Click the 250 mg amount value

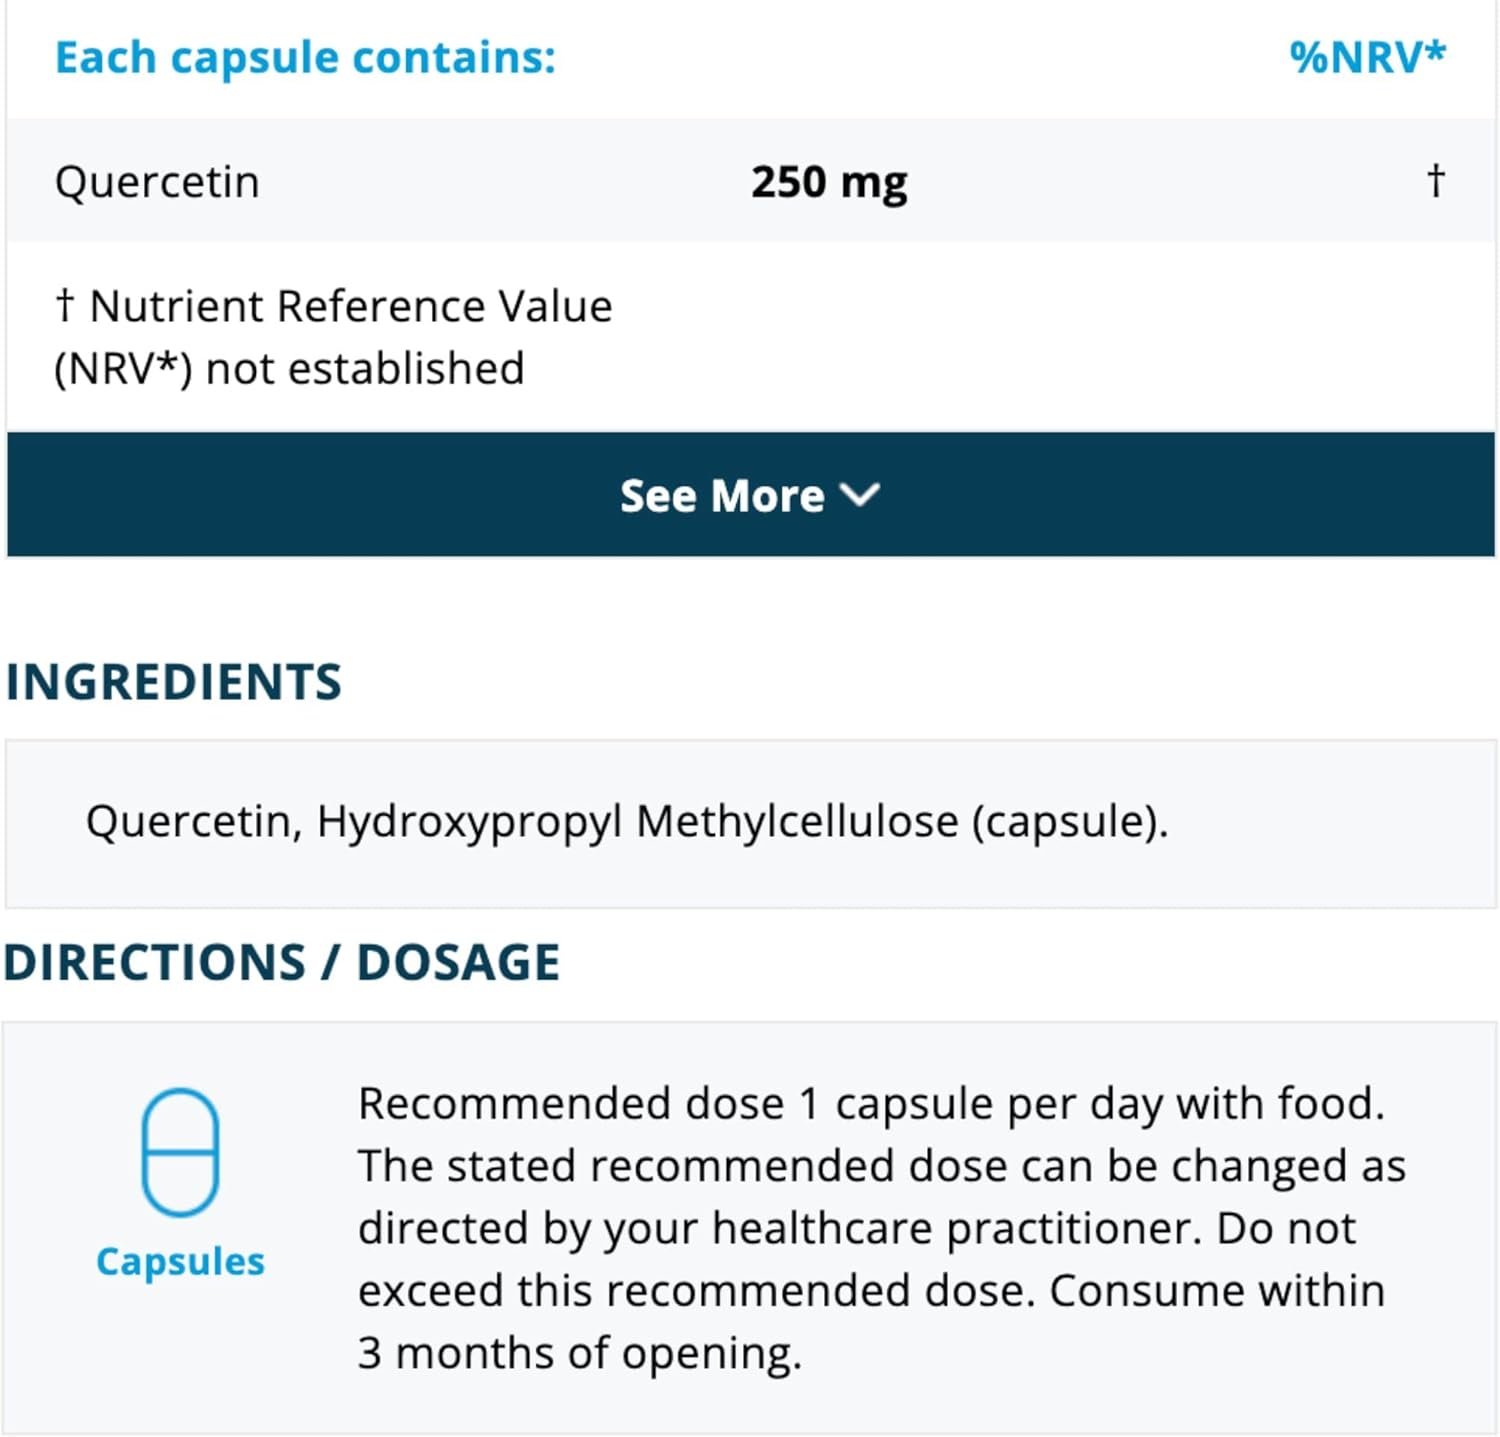(x=829, y=182)
